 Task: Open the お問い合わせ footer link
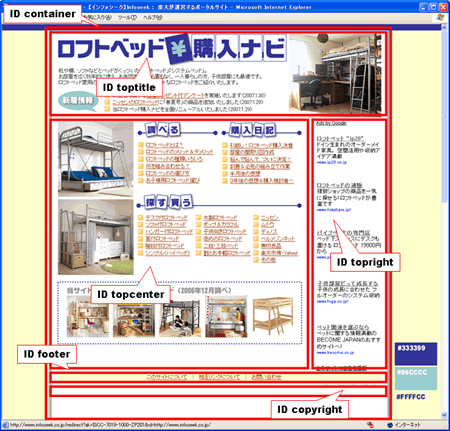[x=266, y=377]
